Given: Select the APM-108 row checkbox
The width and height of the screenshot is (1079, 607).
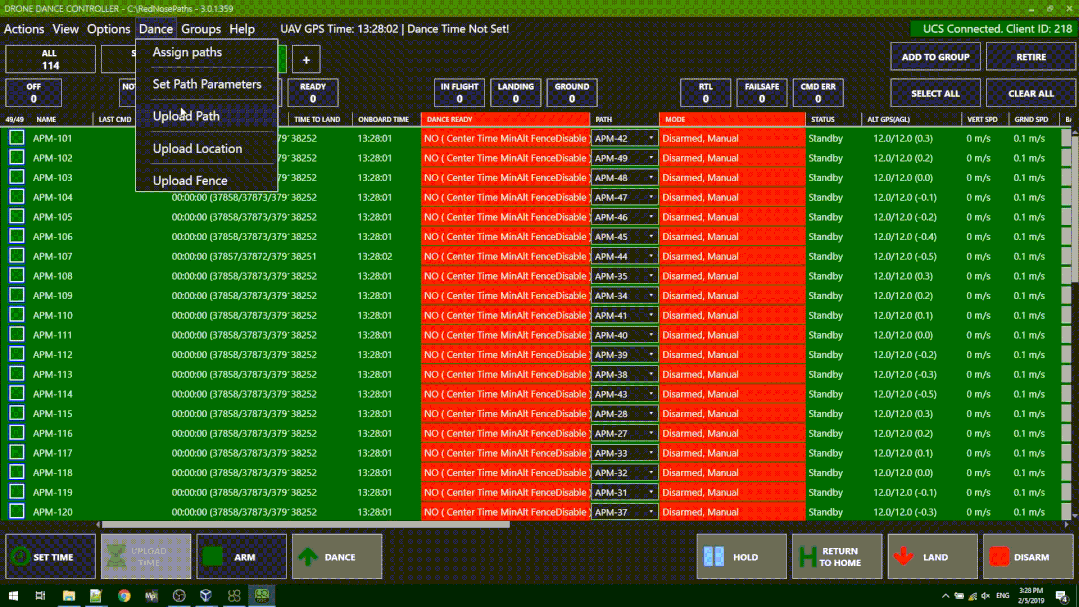Looking at the screenshot, I should [17, 276].
